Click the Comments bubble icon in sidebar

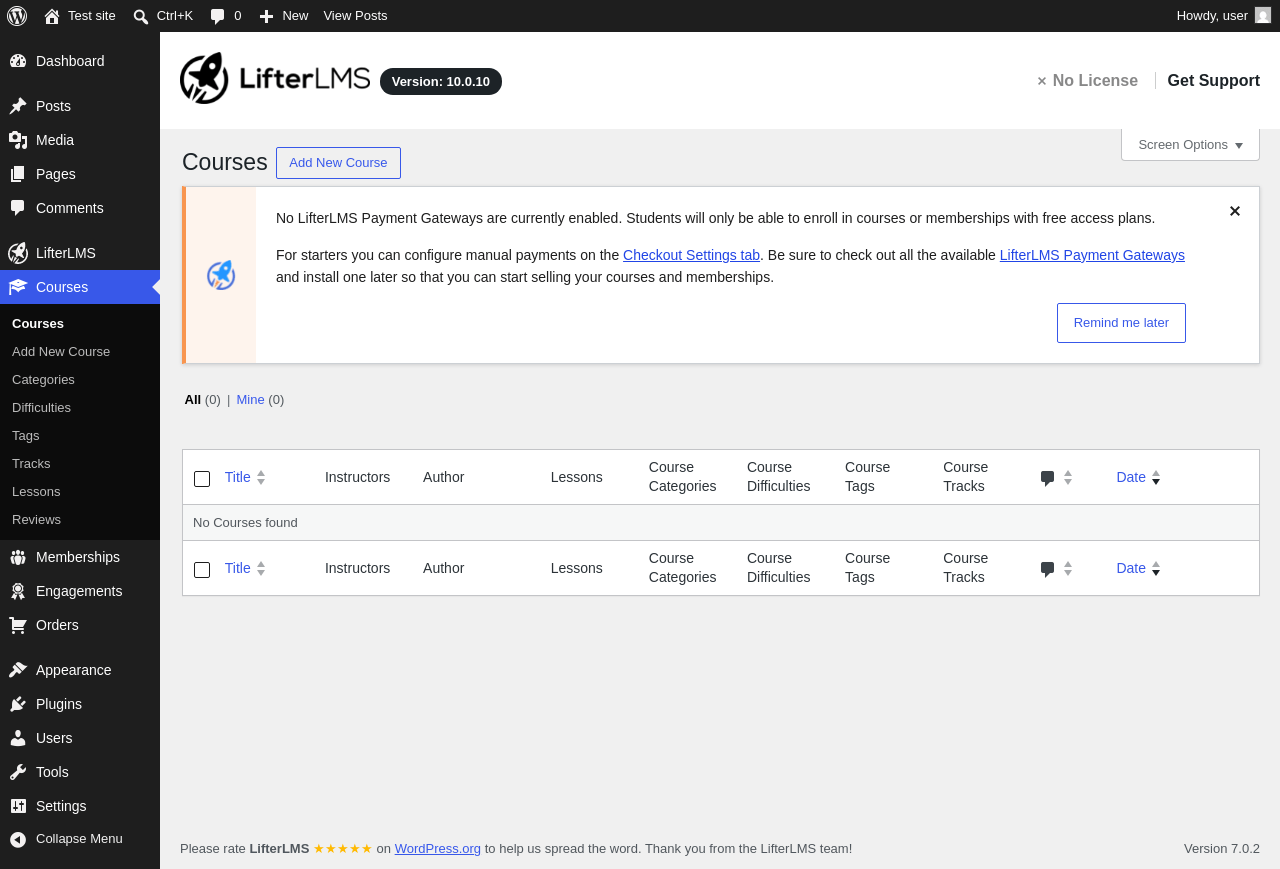pyautogui.click(x=18, y=208)
